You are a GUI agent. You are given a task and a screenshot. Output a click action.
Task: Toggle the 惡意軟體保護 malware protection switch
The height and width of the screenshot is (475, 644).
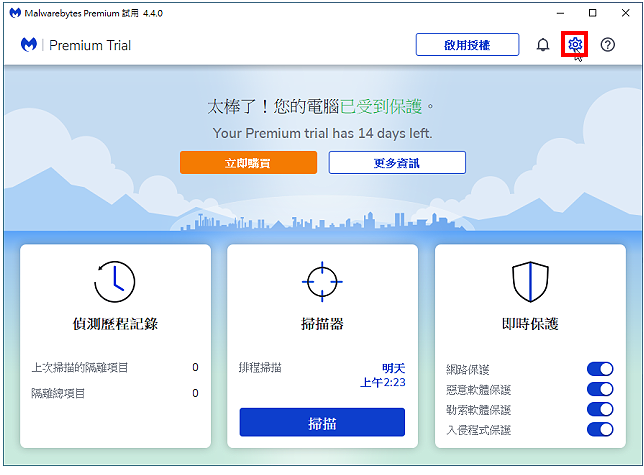600,389
